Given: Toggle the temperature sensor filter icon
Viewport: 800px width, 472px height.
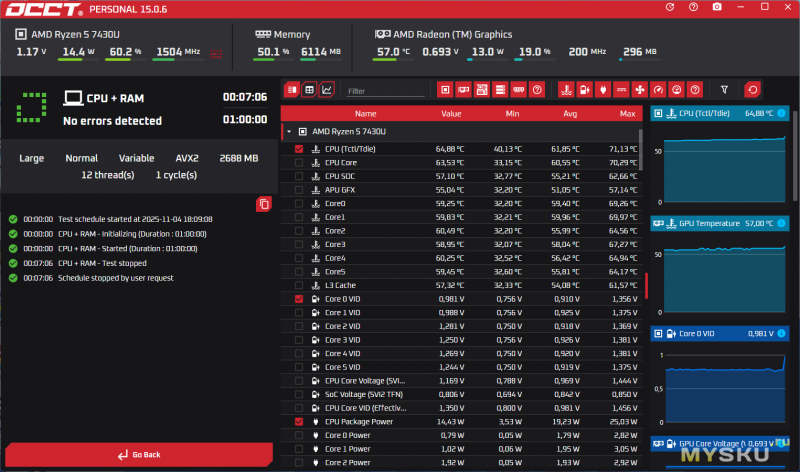Looking at the screenshot, I should coord(566,90).
